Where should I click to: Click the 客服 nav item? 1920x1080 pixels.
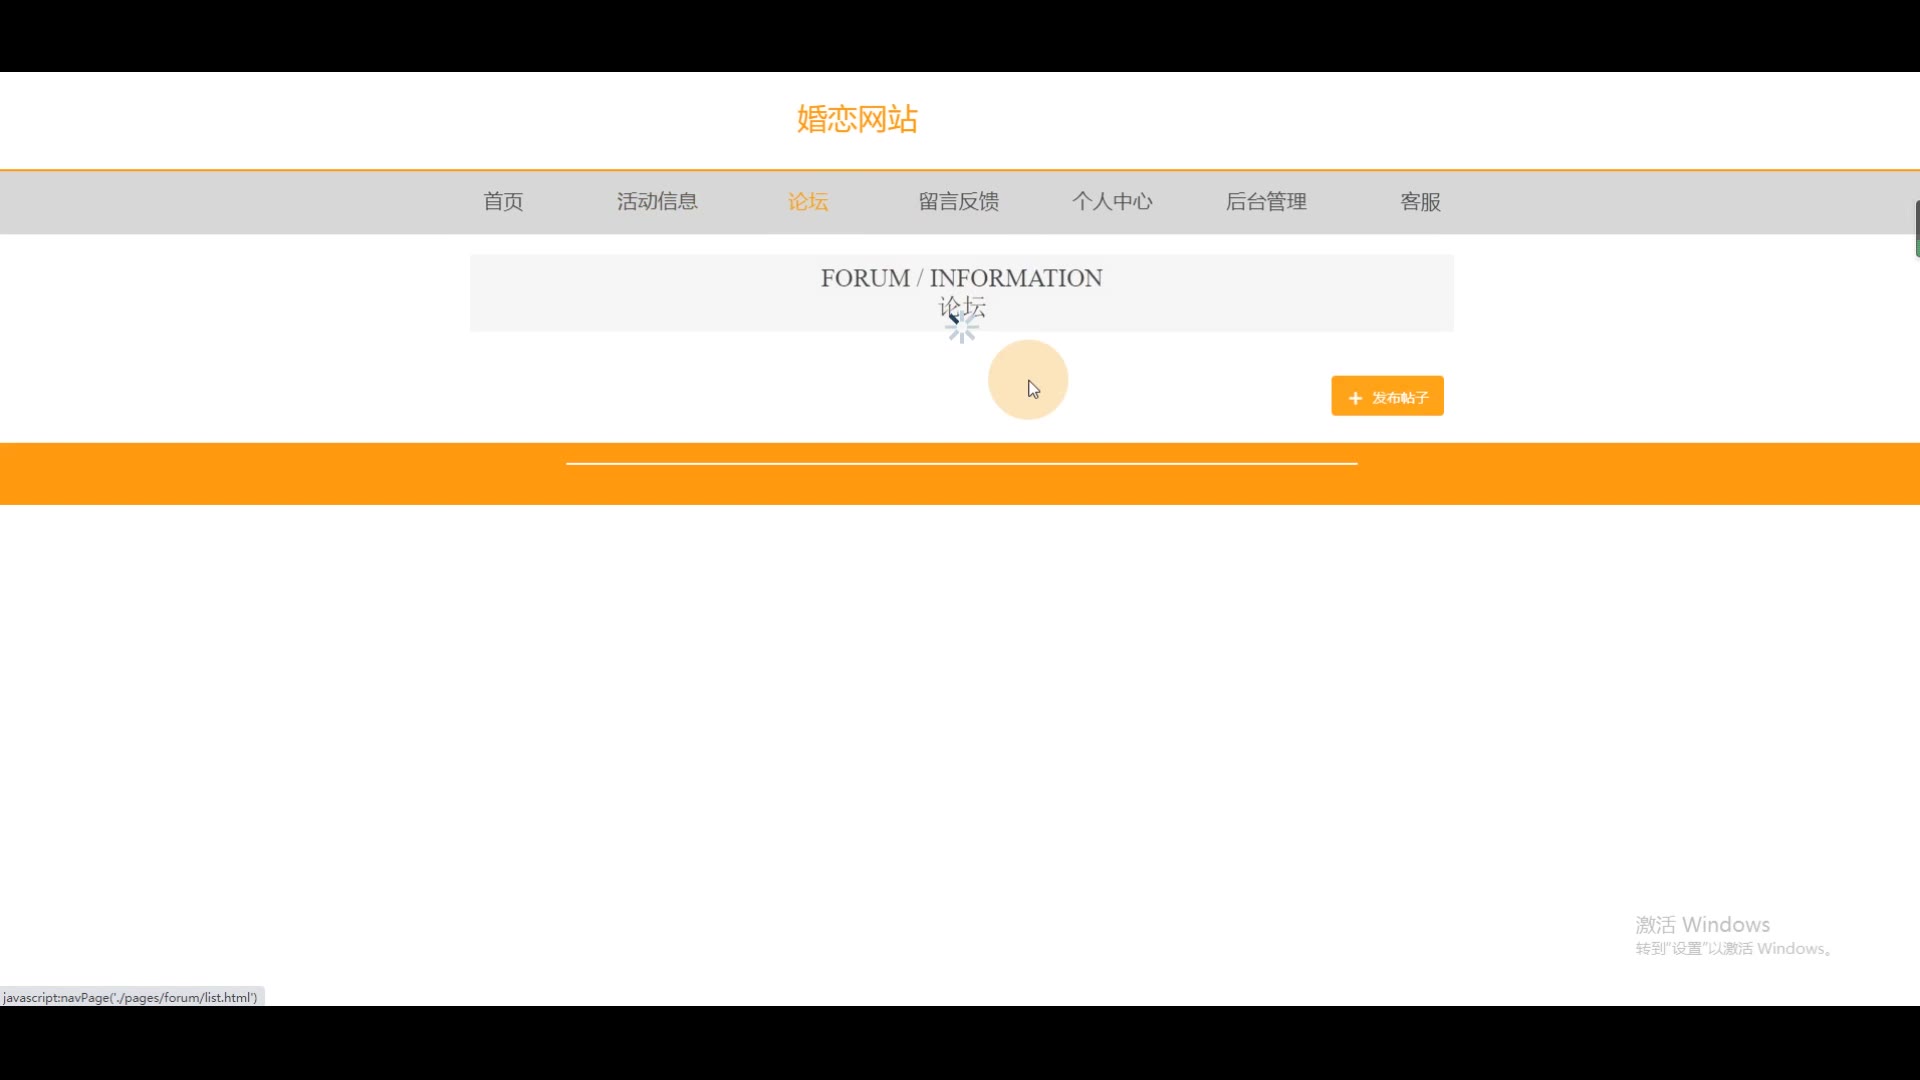click(1420, 202)
